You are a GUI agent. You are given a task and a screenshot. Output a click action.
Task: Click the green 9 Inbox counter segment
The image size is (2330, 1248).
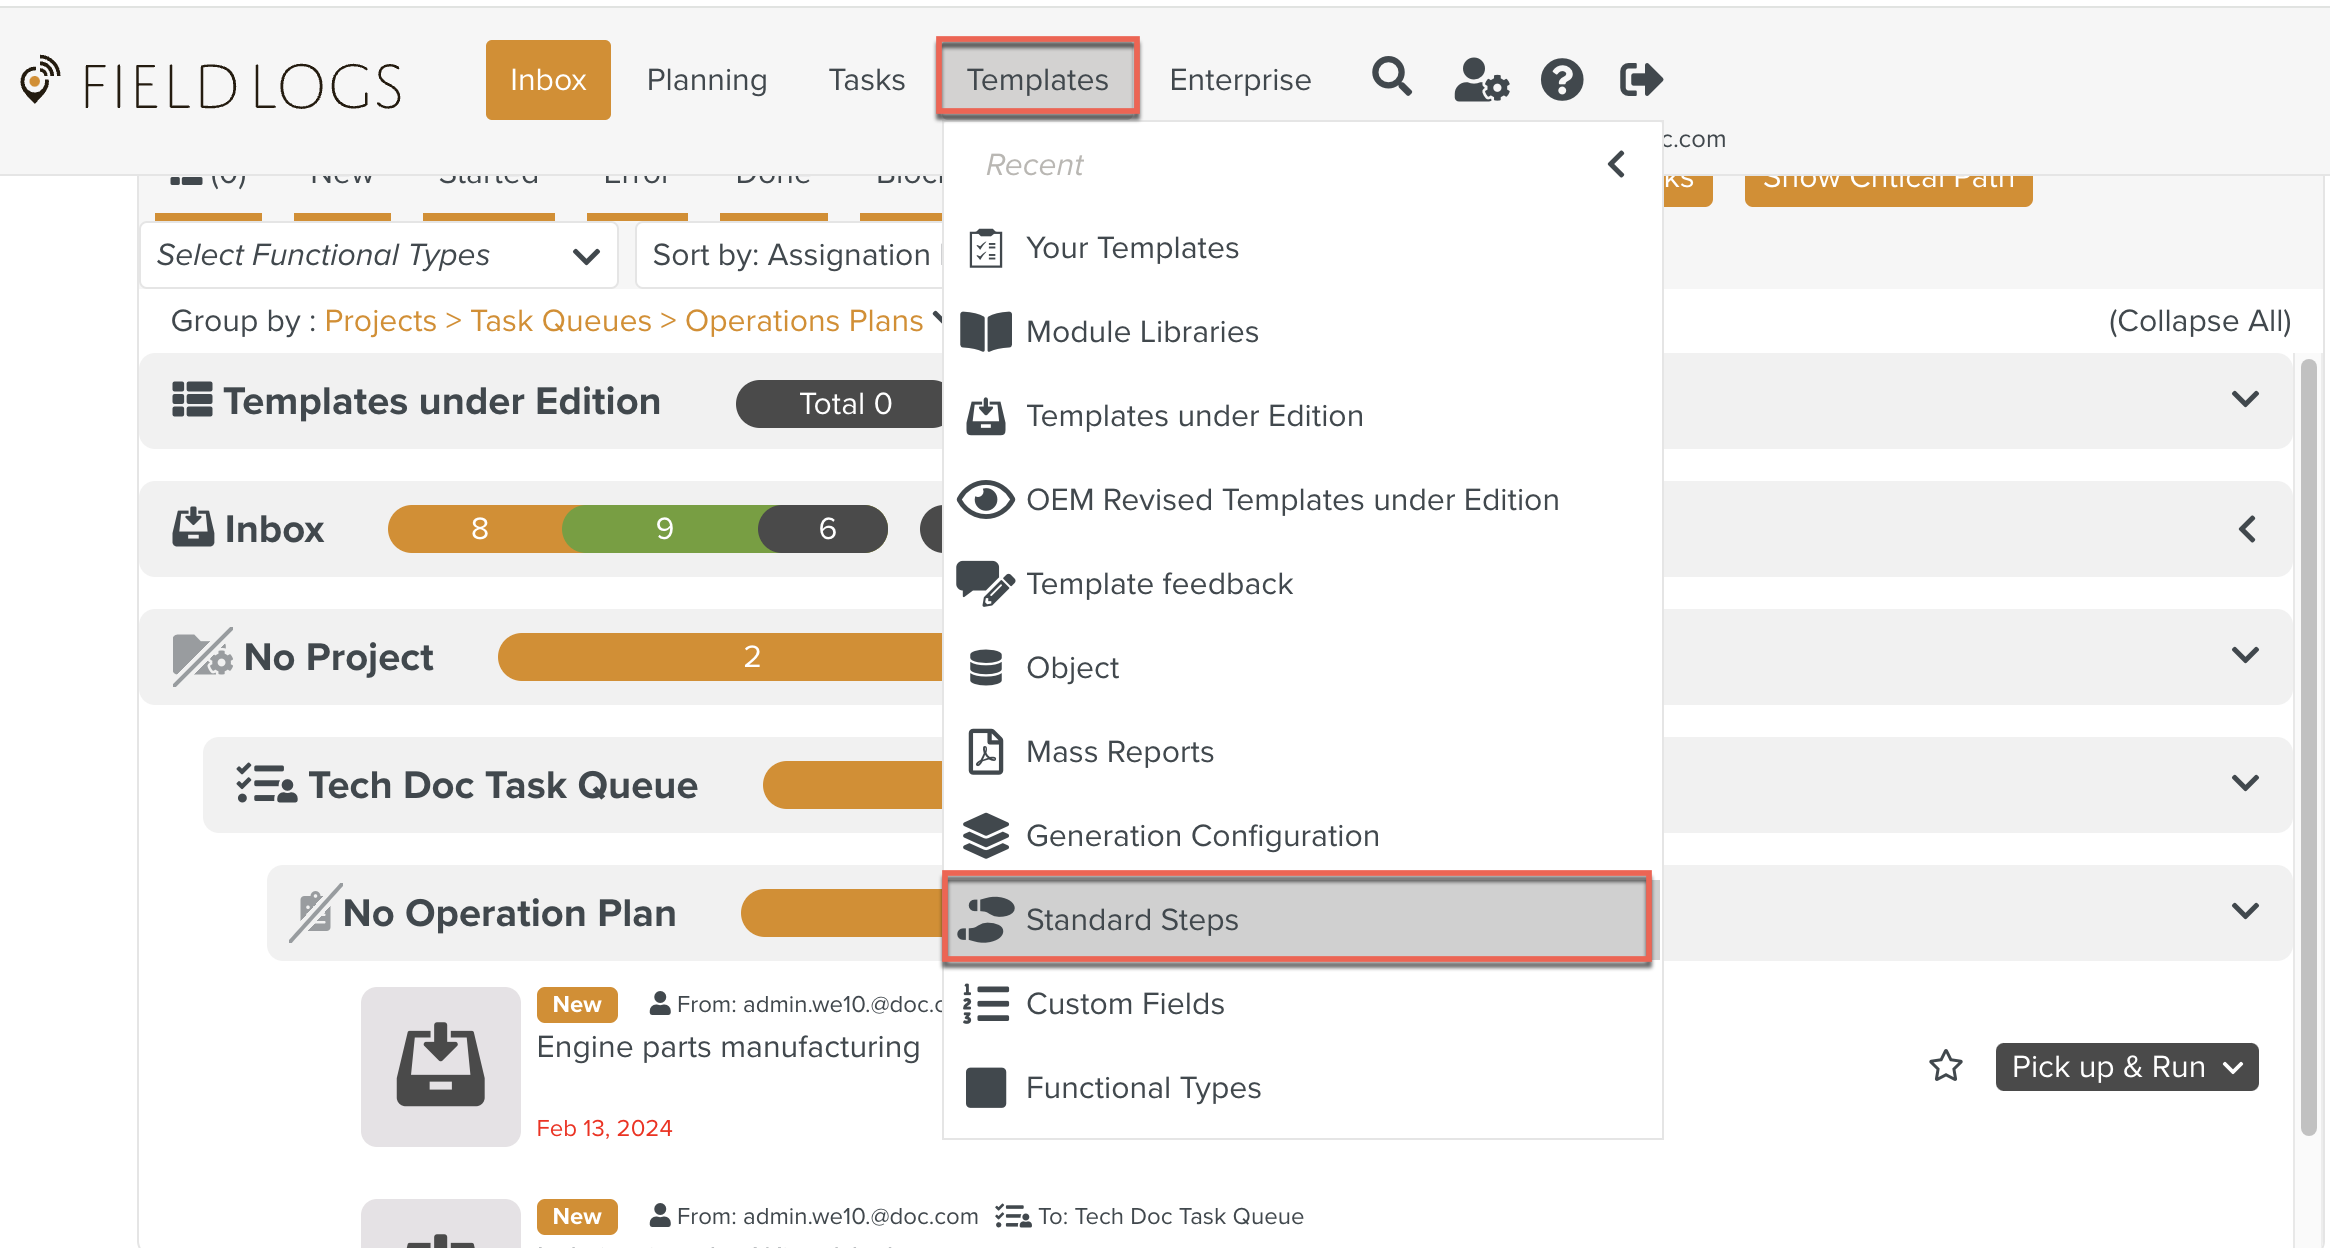point(664,529)
